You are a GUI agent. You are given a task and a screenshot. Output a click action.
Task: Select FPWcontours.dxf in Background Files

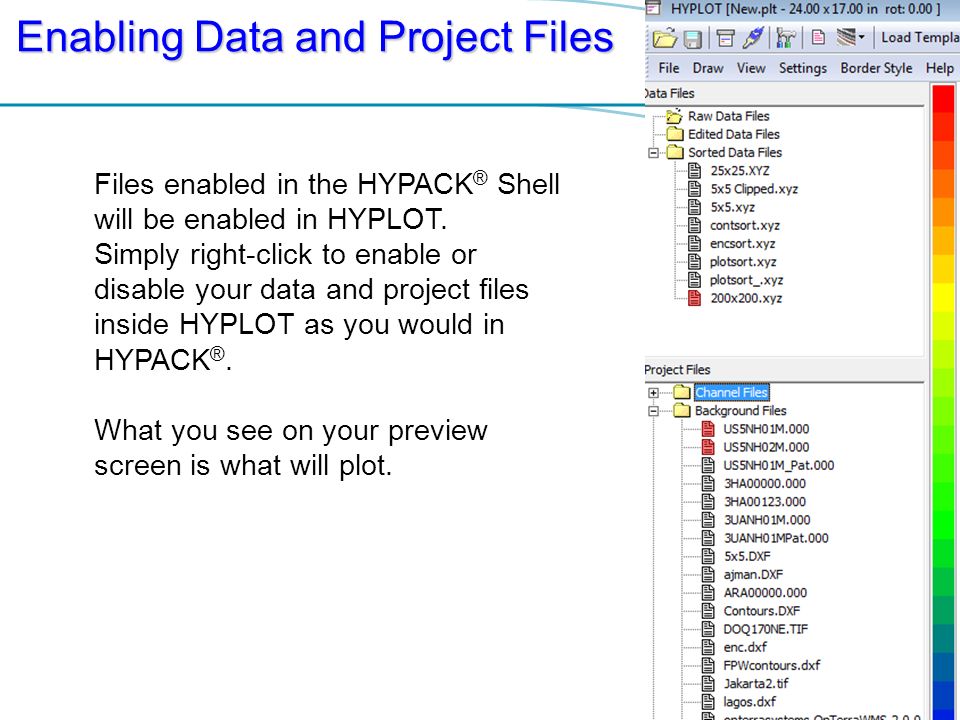click(771, 666)
